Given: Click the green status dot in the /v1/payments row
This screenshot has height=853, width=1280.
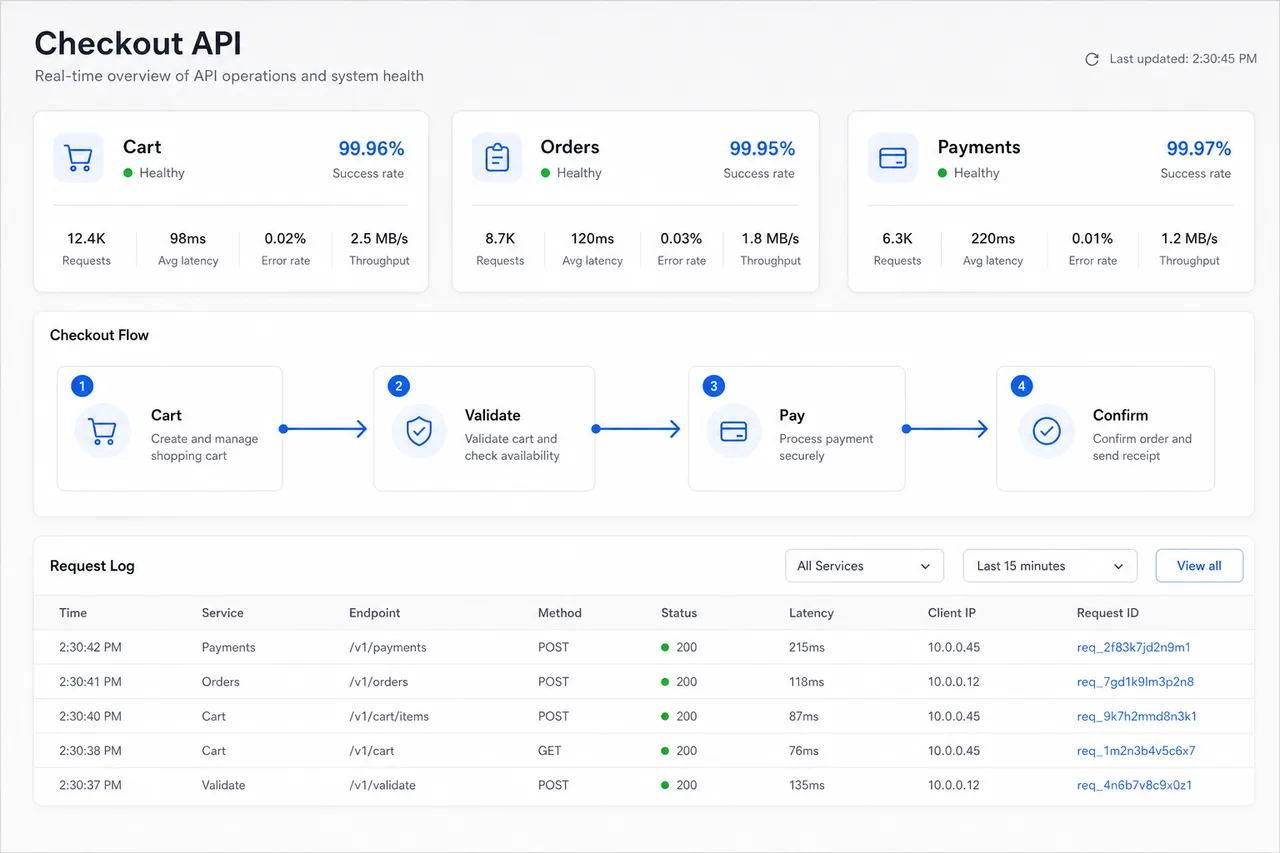Looking at the screenshot, I should (x=665, y=647).
